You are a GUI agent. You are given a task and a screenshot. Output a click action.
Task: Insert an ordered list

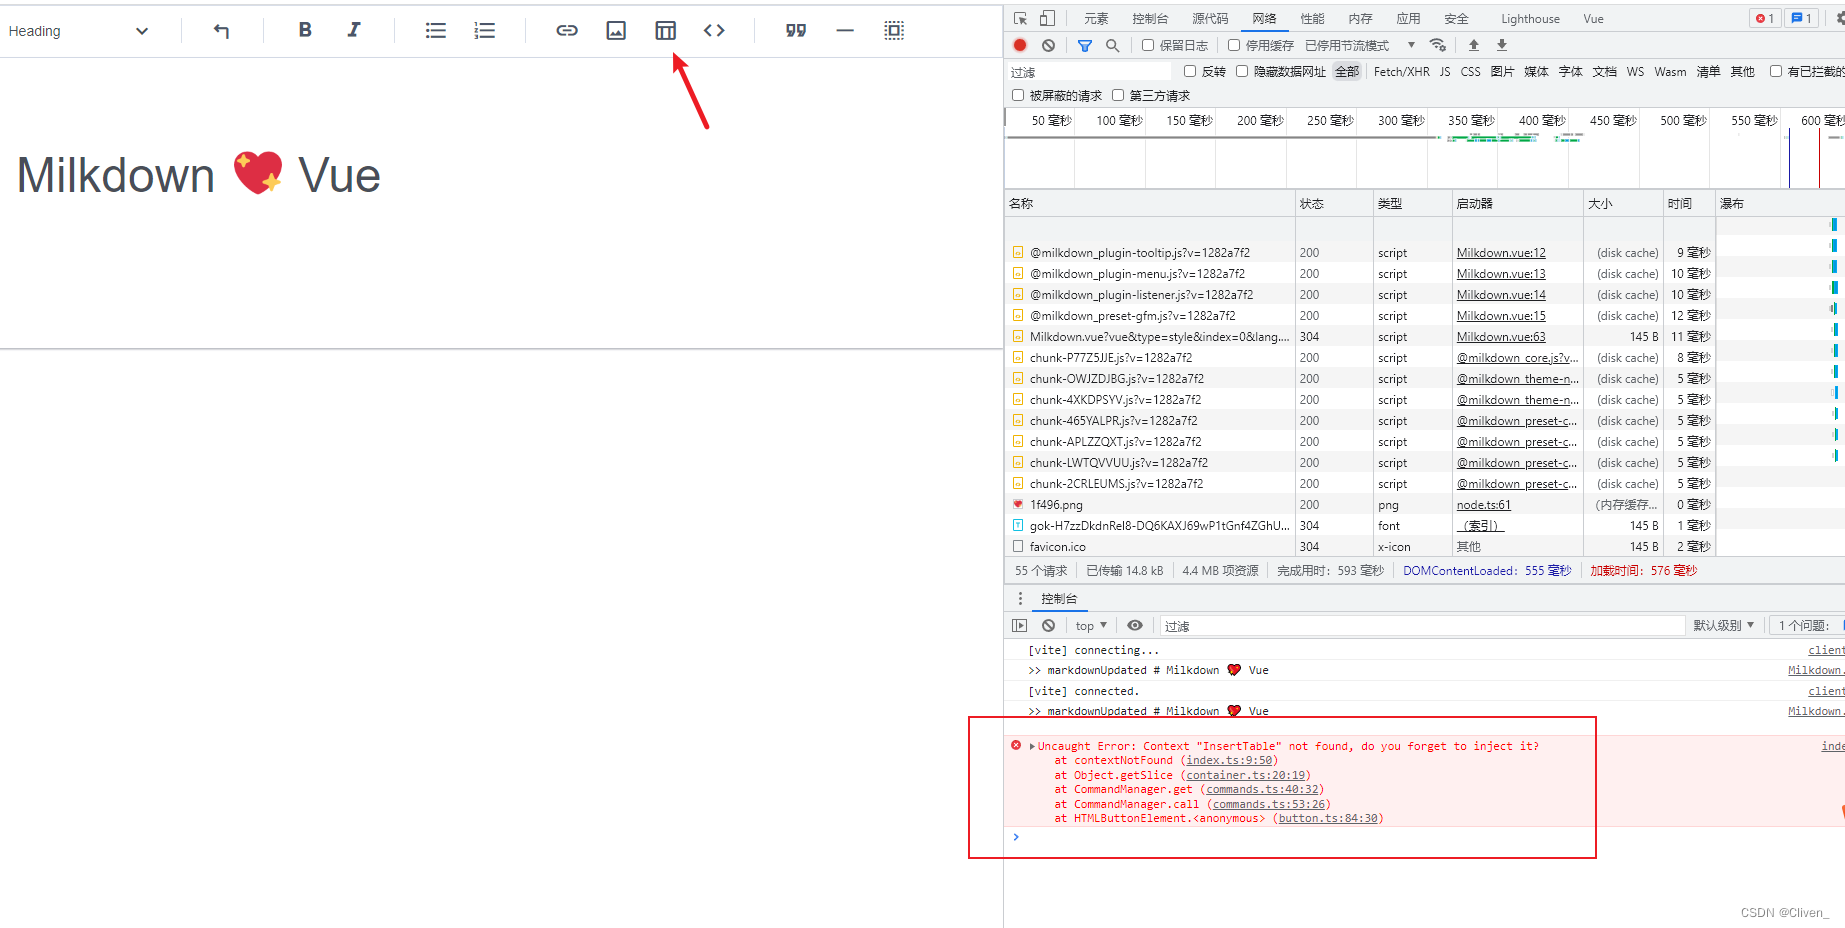click(485, 31)
